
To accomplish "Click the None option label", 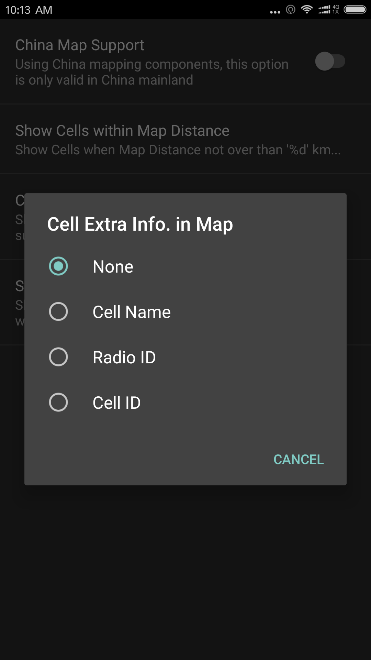I will (113, 267).
